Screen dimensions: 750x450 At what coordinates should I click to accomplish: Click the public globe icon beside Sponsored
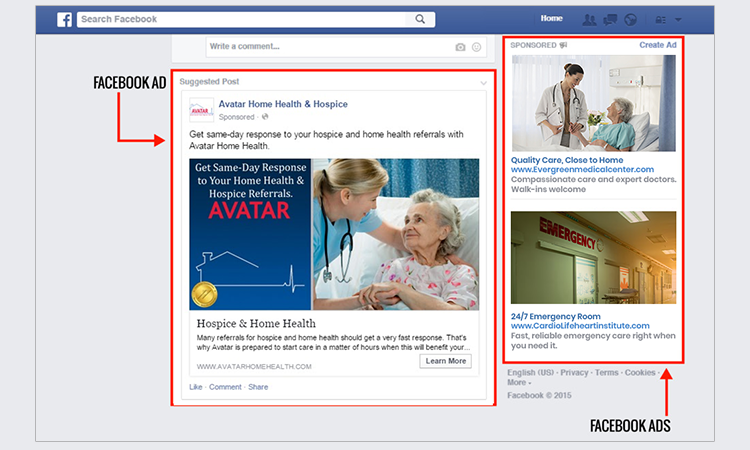tap(265, 117)
